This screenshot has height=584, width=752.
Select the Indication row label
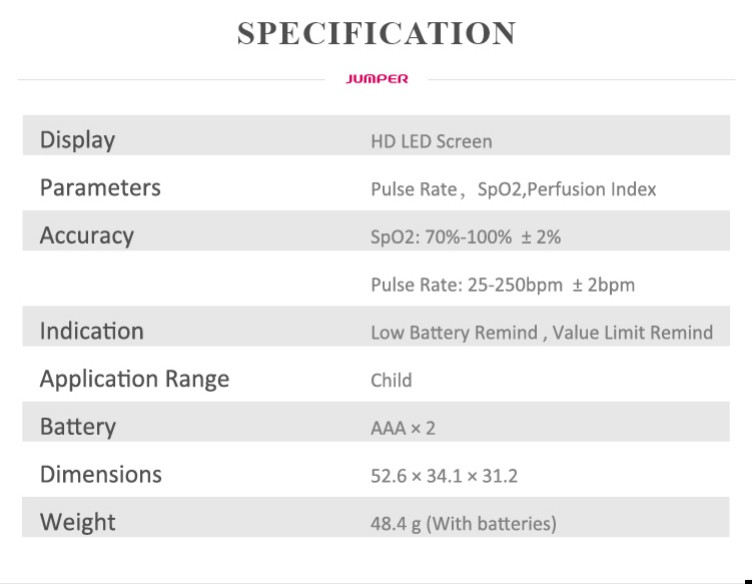point(92,331)
